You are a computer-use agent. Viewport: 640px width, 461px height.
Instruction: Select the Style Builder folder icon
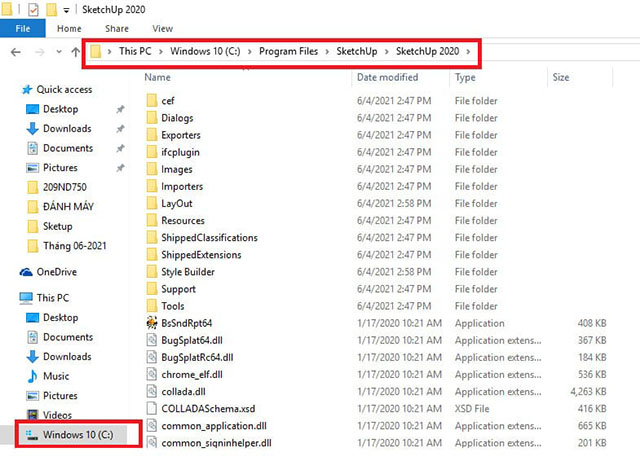point(152,272)
